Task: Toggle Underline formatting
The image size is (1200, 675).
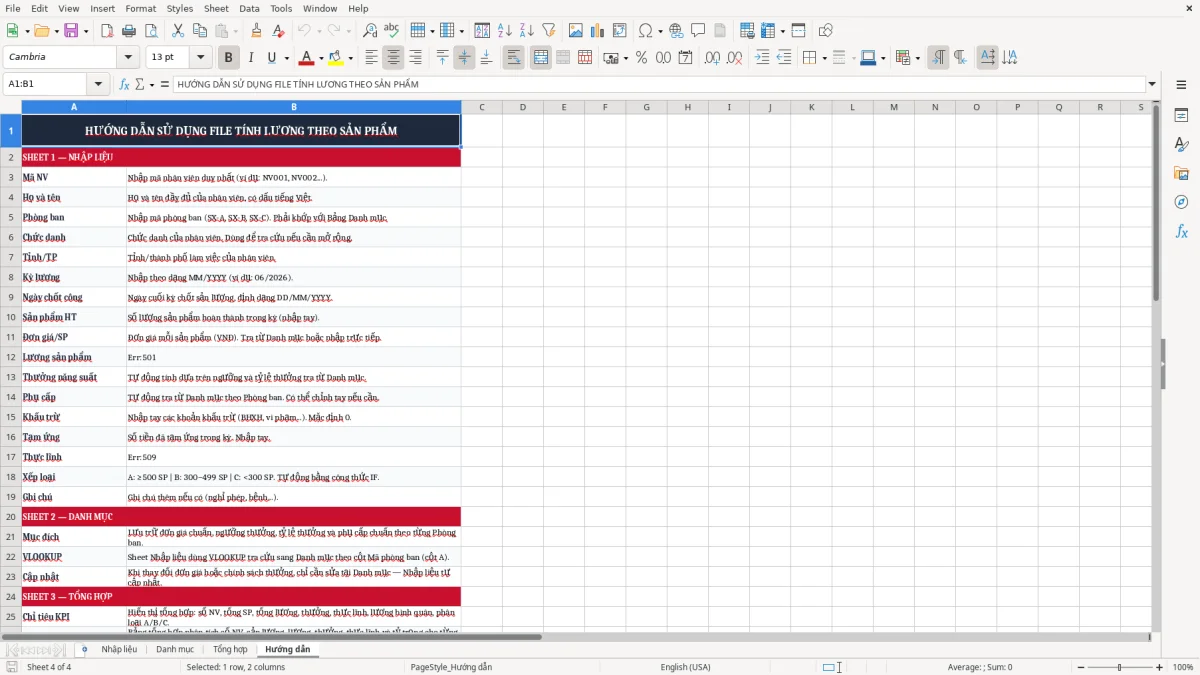Action: [x=272, y=58]
